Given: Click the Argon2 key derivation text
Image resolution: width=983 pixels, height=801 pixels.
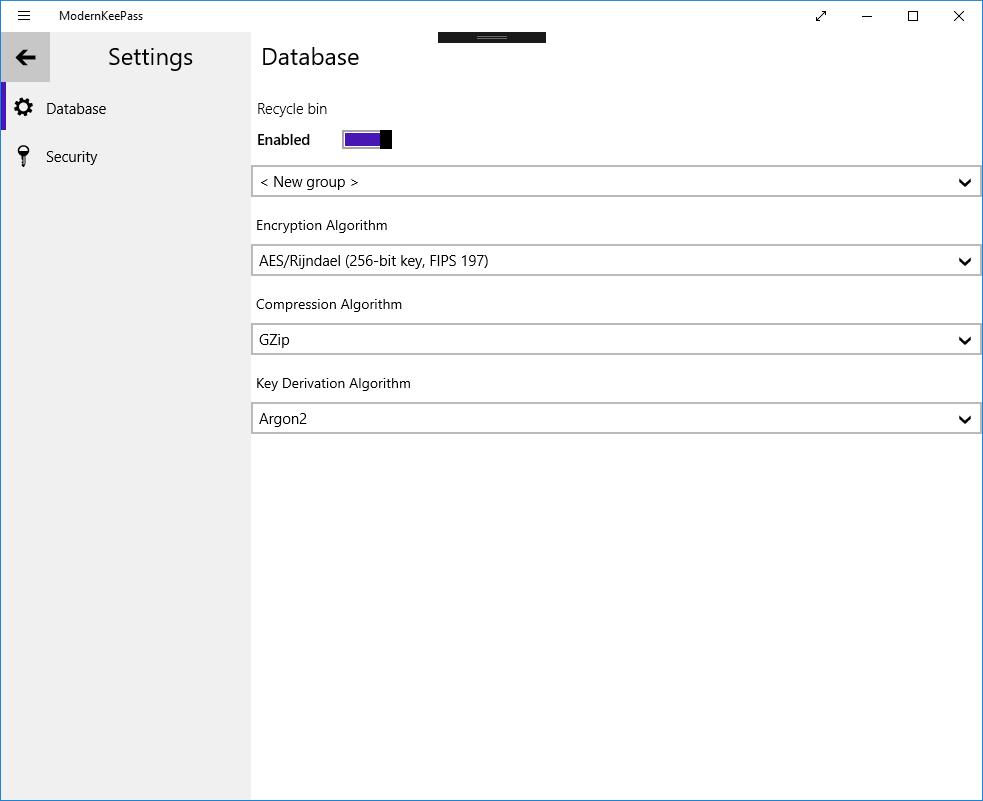Looking at the screenshot, I should 283,420.
